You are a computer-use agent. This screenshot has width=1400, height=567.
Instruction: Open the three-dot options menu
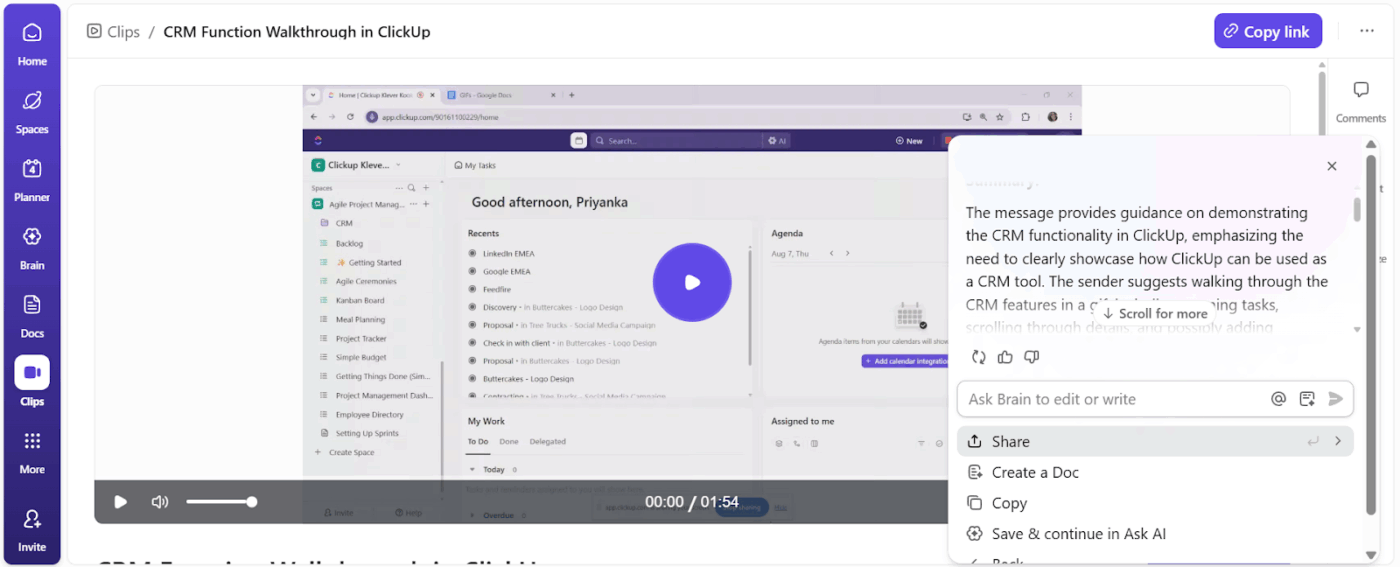(1367, 31)
